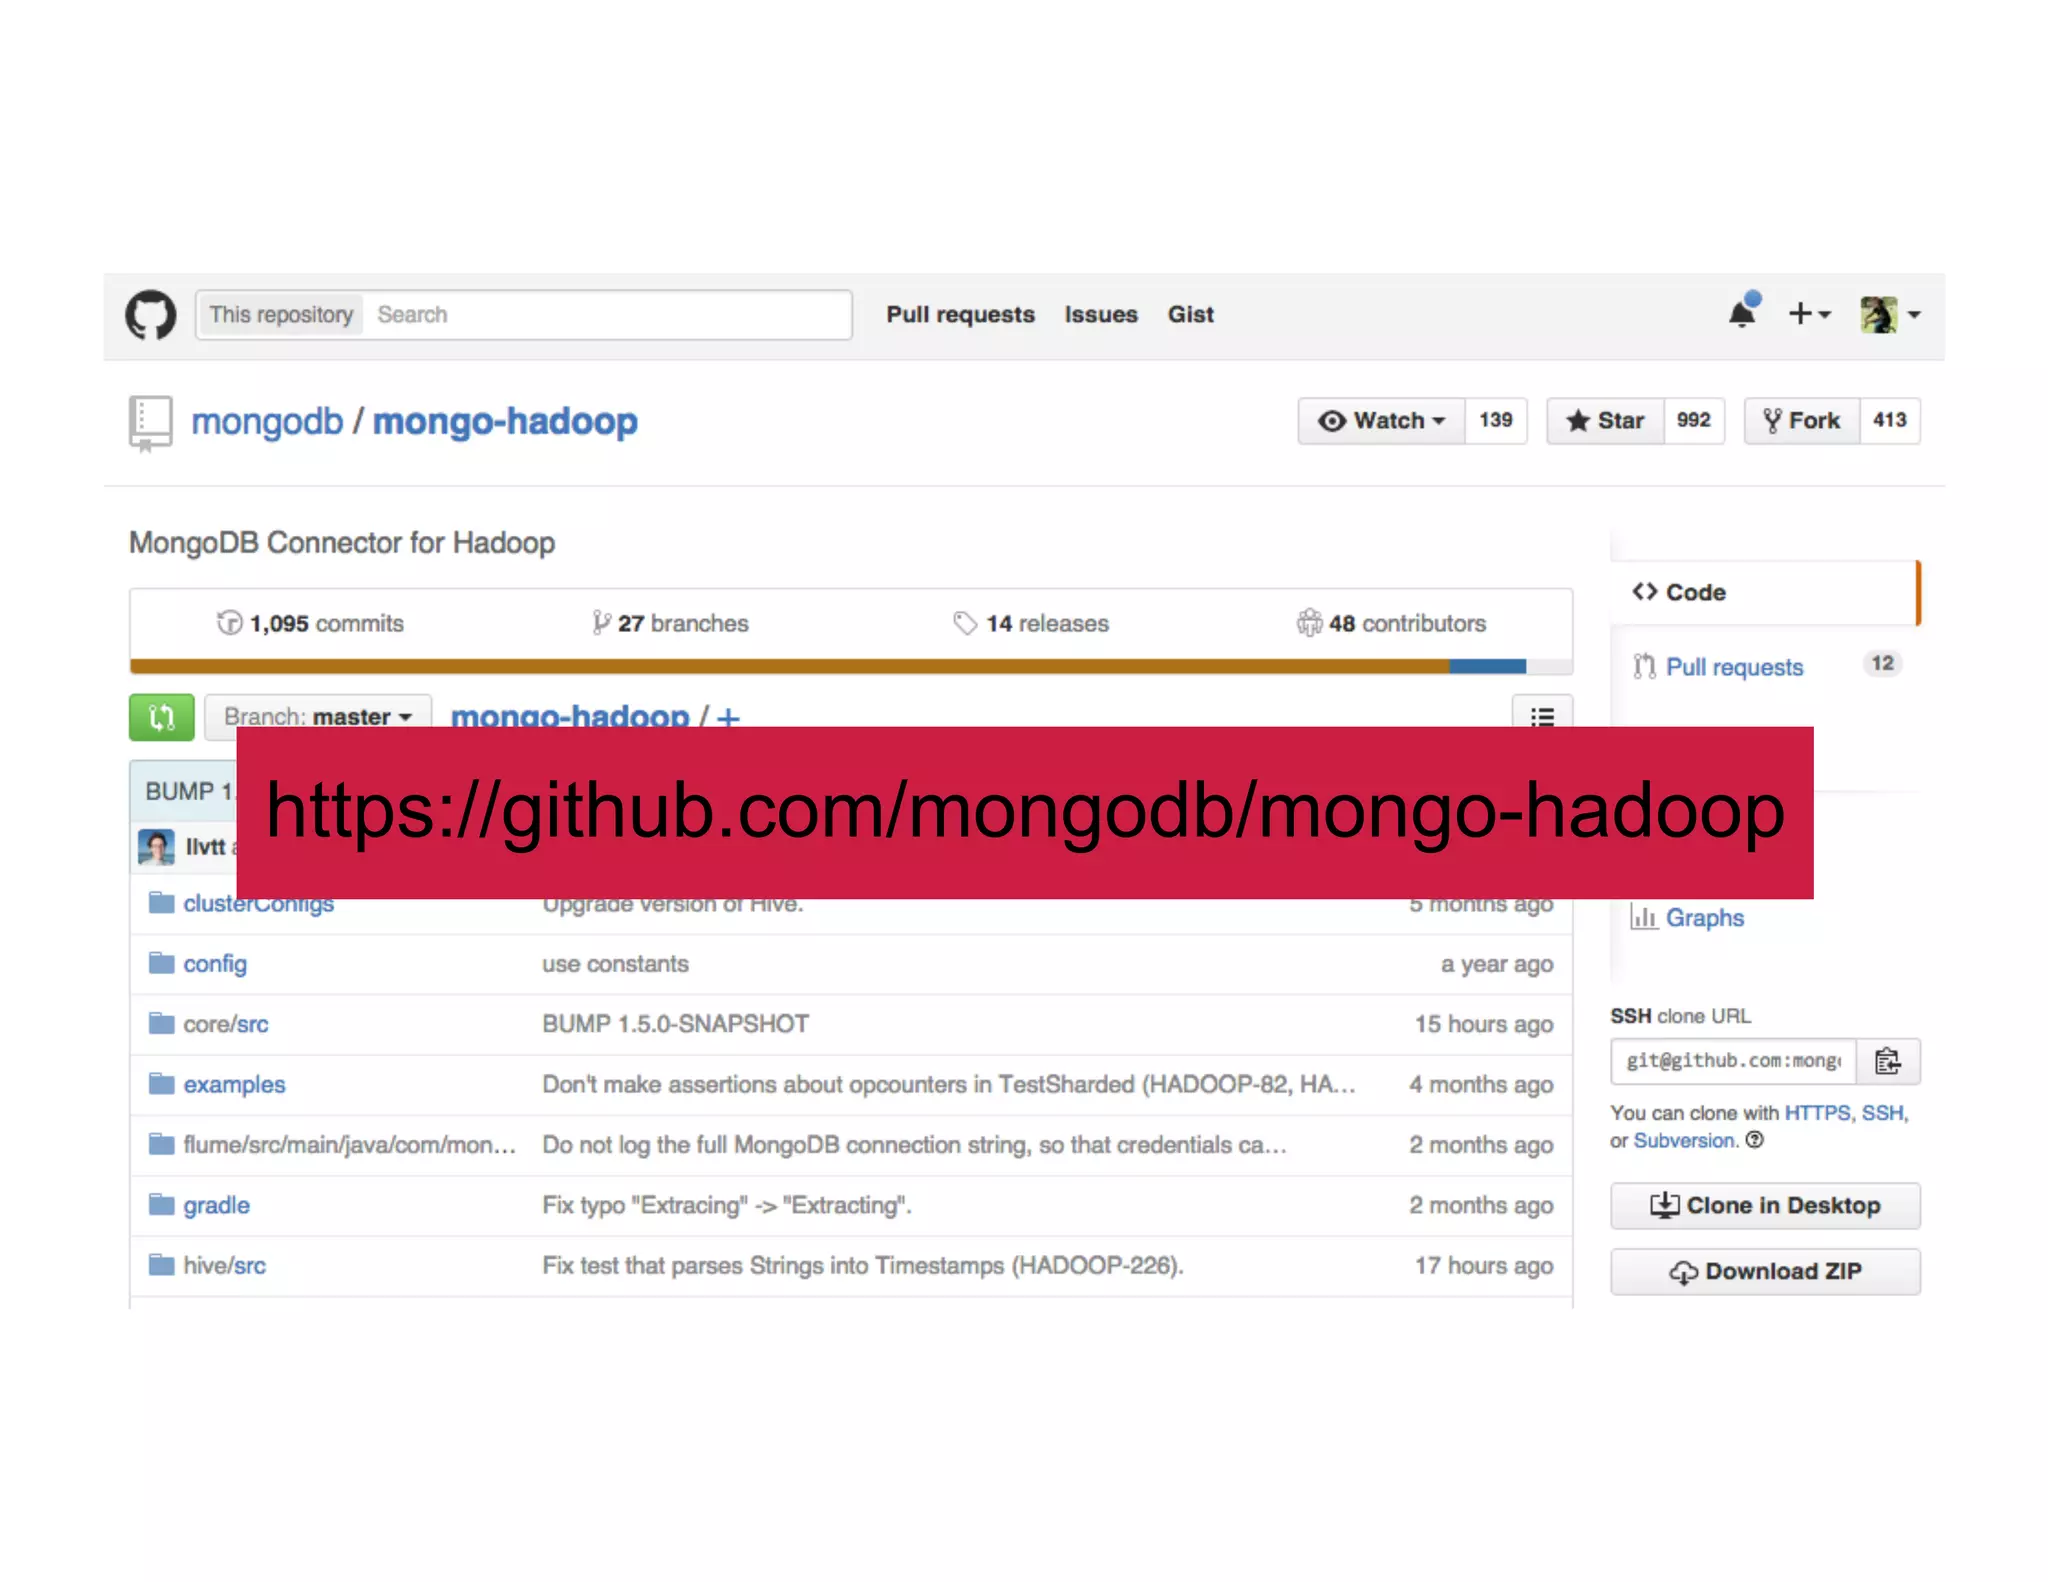Open the Graphs sidebar tab
The image size is (2048, 1582).
(1687, 917)
